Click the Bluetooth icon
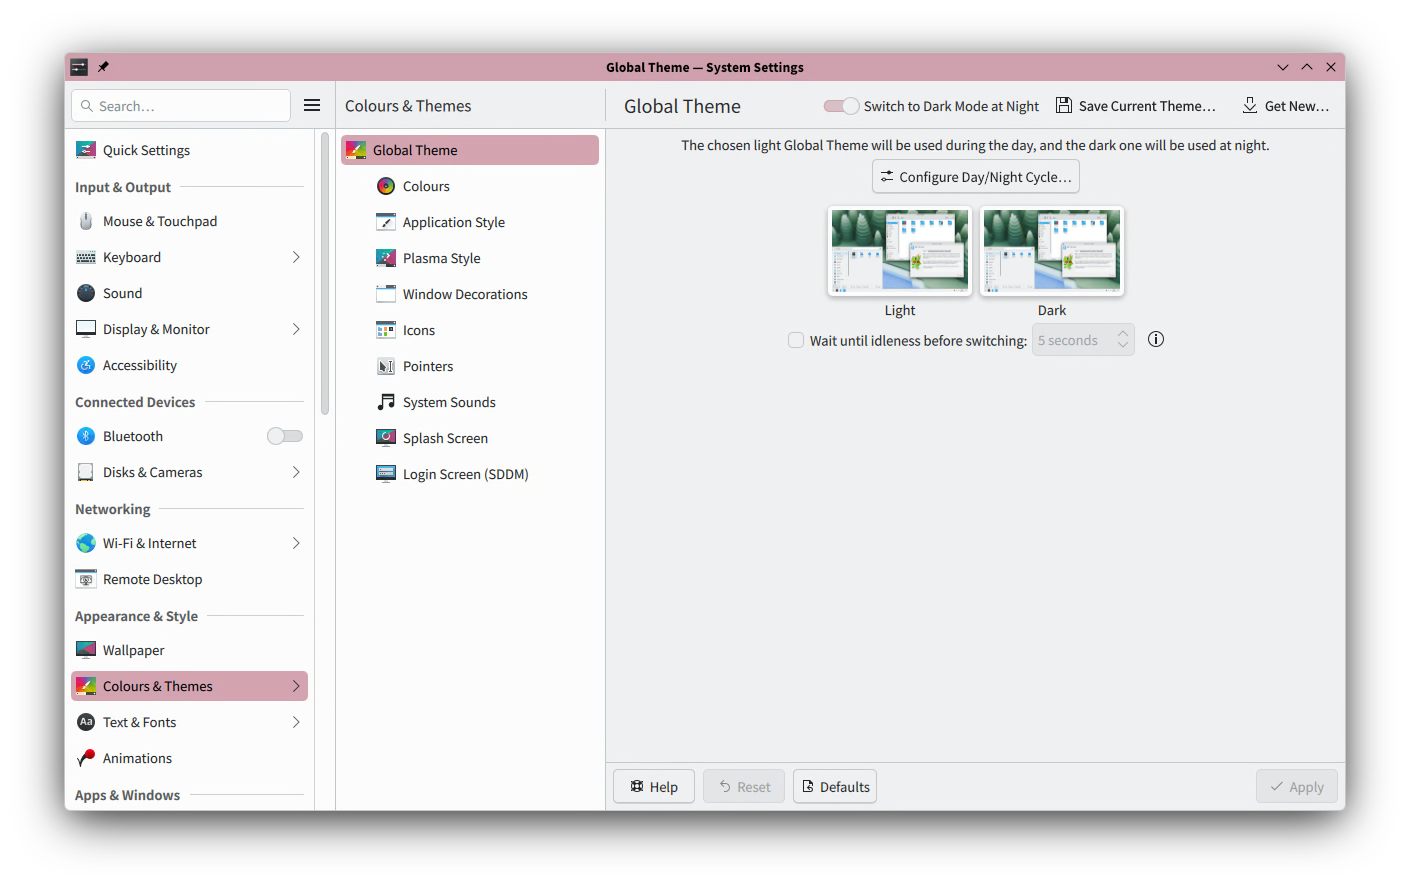 coord(86,436)
